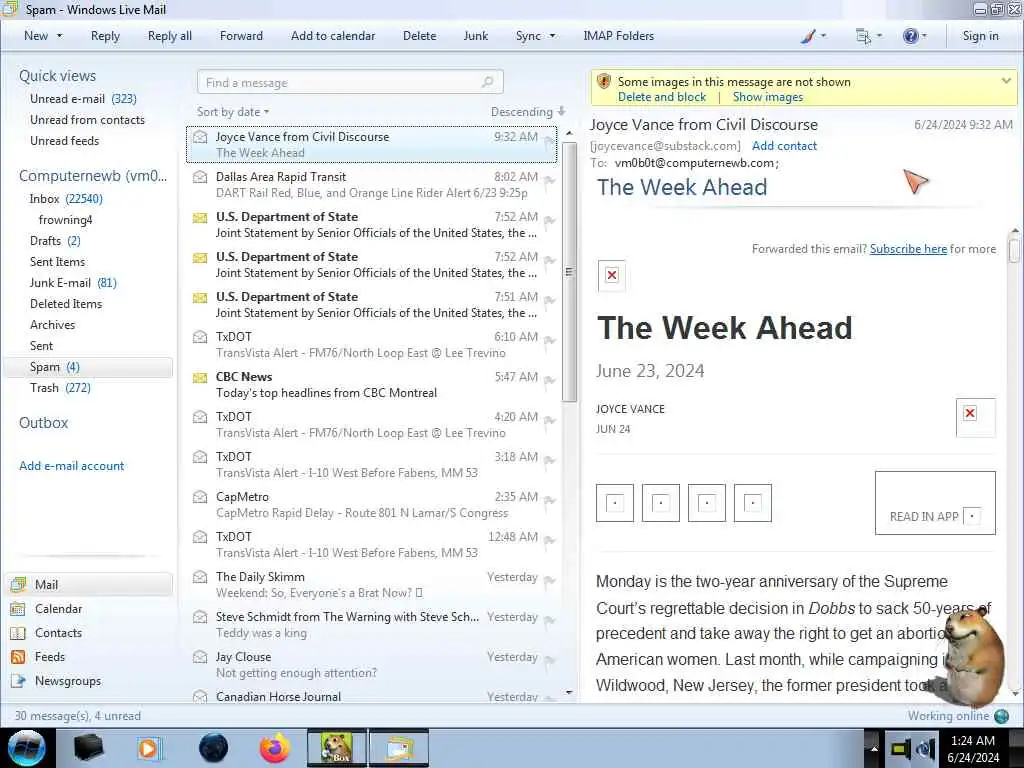Flag The Daily Skimm message
Image resolution: width=1024 pixels, height=768 pixels.
(x=549, y=581)
